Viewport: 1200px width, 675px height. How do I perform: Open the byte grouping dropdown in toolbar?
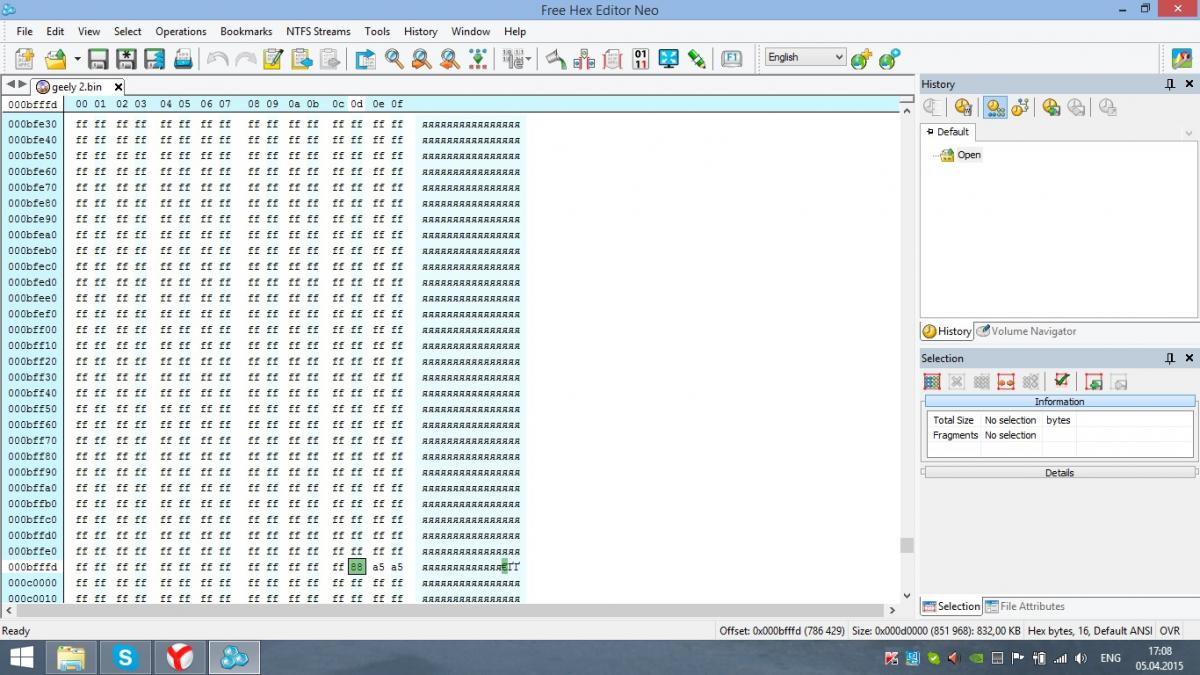pyautogui.click(x=517, y=59)
